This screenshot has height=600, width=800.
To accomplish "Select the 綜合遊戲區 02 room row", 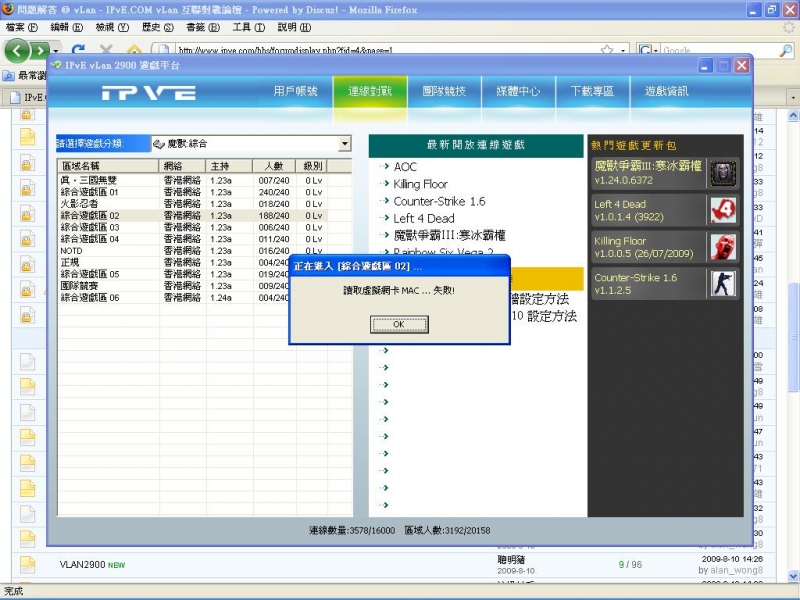I will point(120,215).
